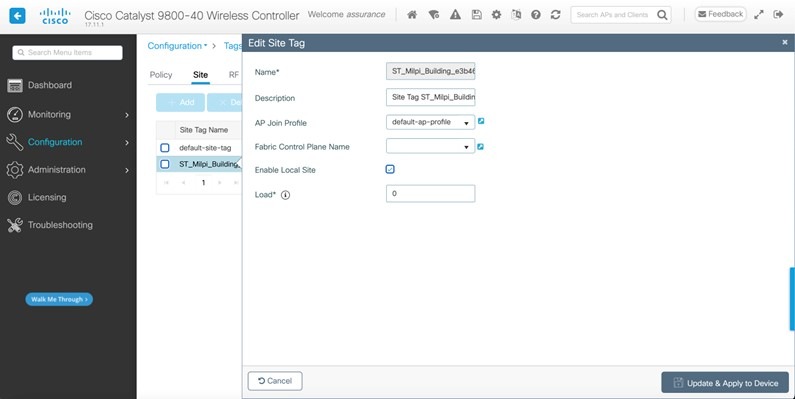The image size is (795, 399).
Task: Click the page 1 pagination number
Action: (203, 183)
